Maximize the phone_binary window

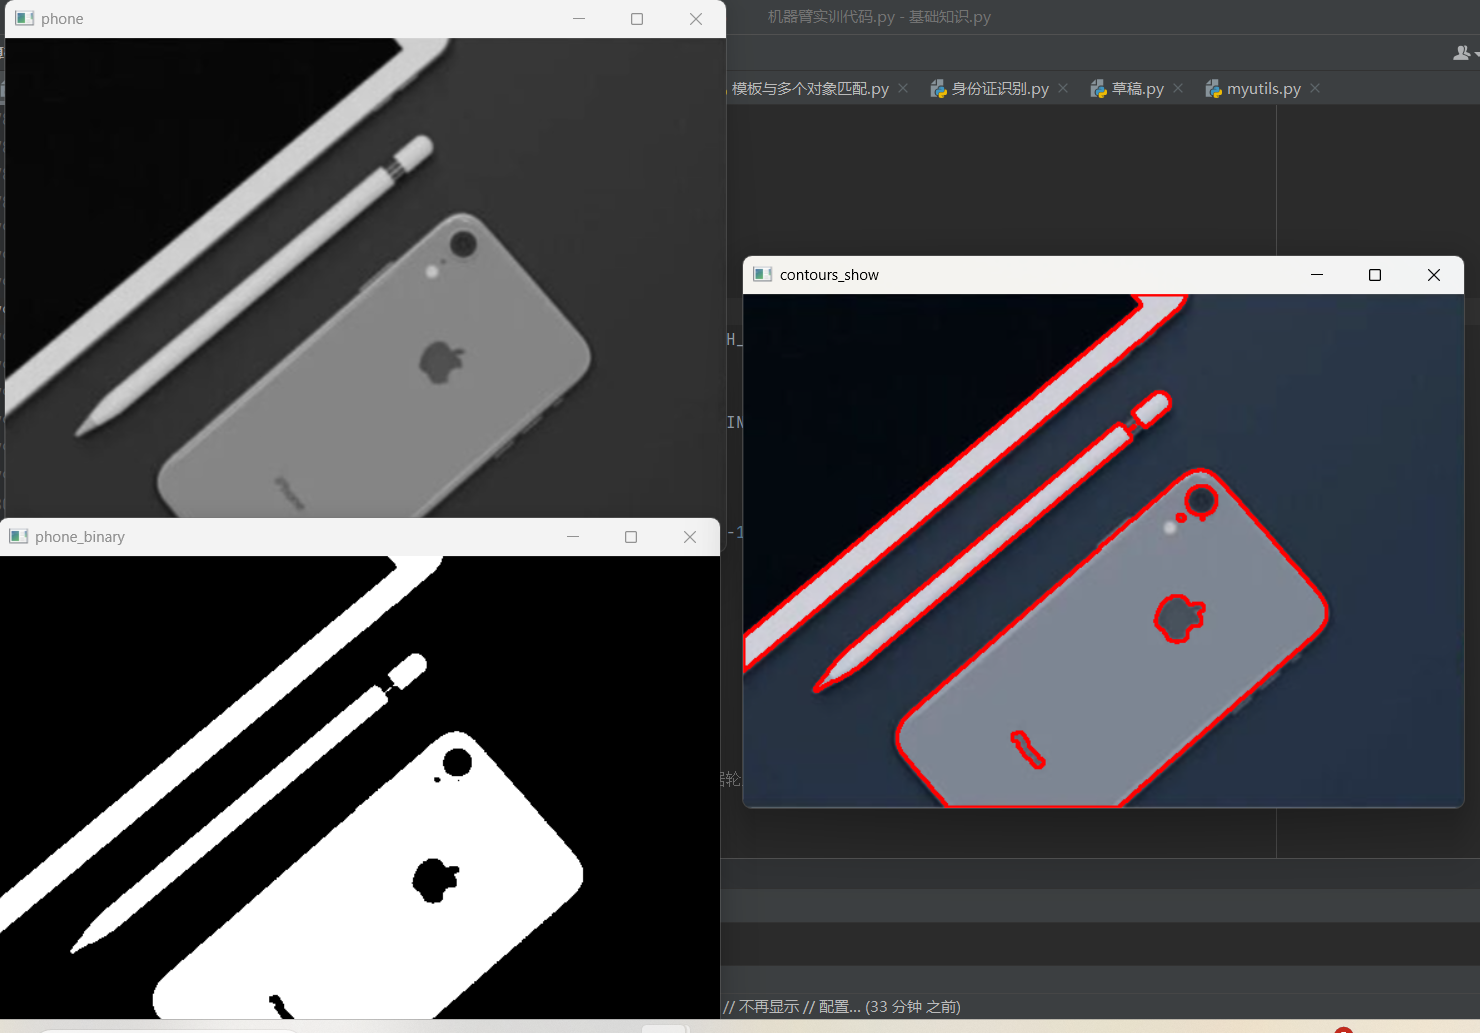(x=631, y=537)
